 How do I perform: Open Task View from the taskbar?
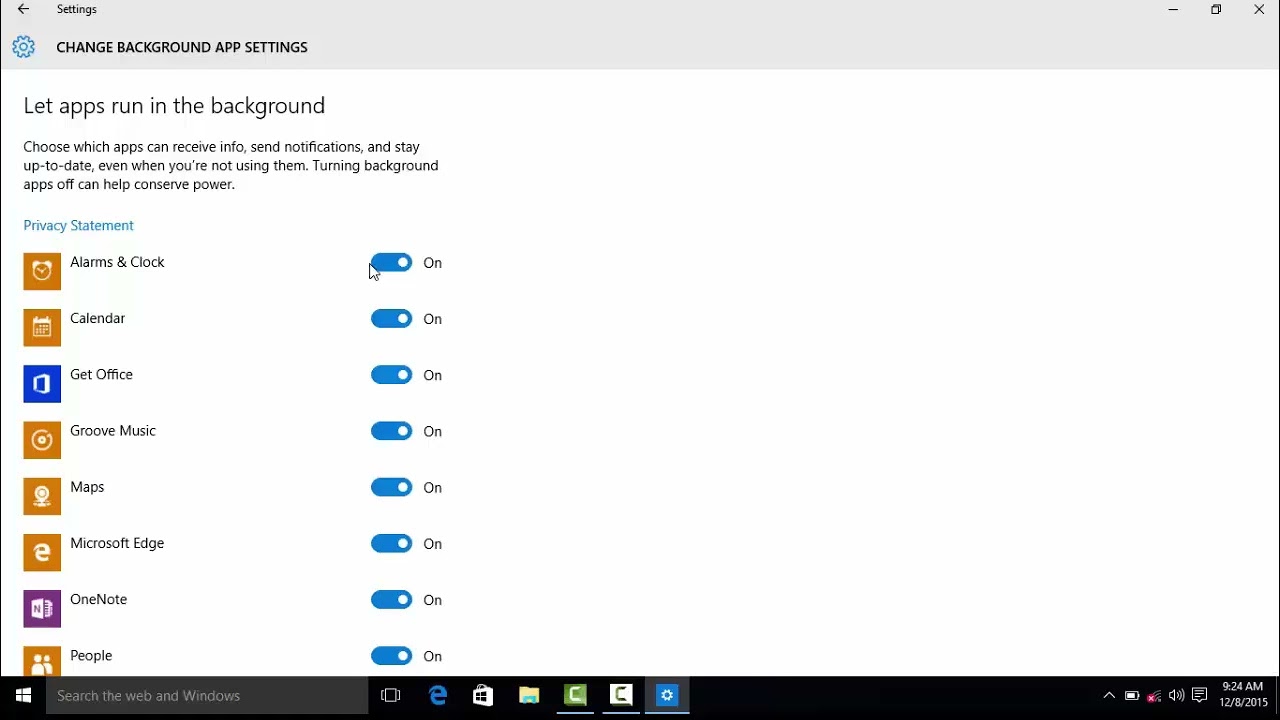(x=391, y=696)
